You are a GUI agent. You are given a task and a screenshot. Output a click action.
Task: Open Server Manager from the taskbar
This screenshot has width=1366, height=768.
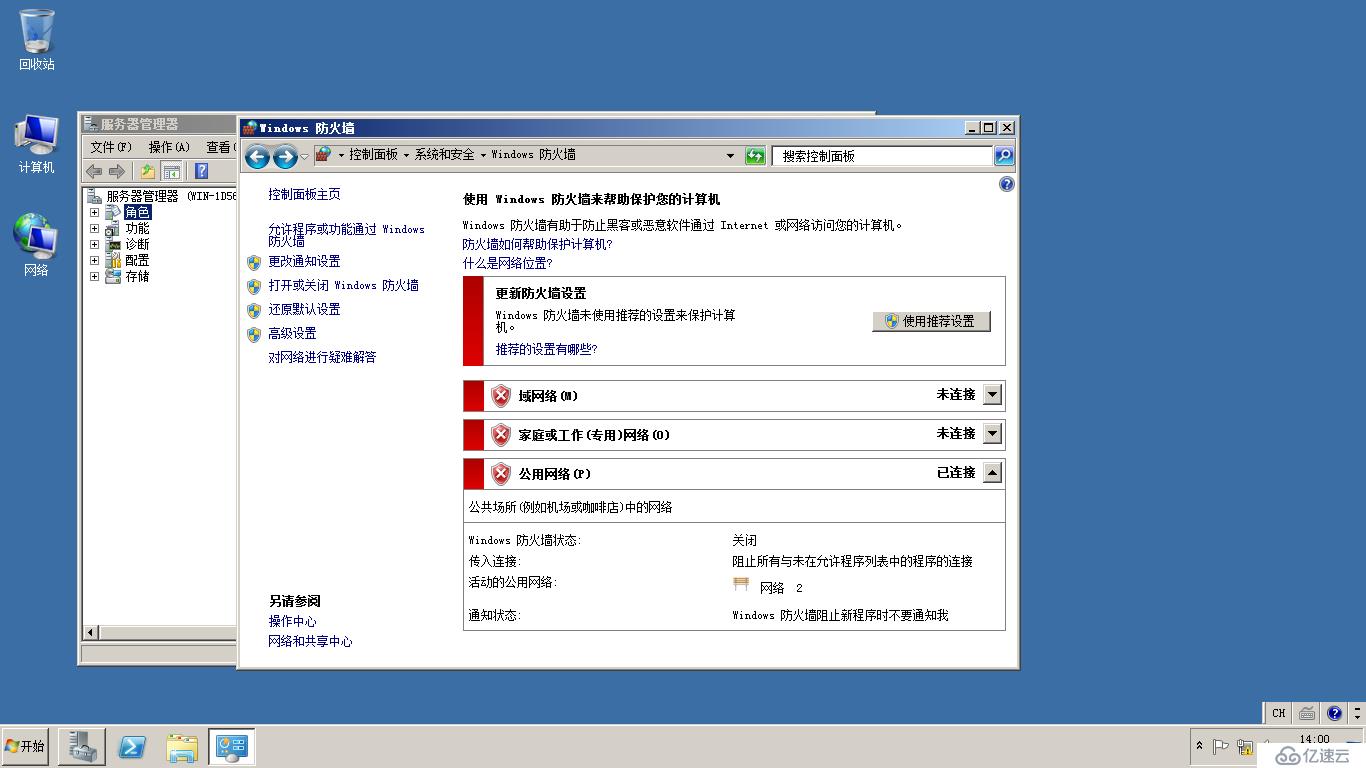(81, 746)
